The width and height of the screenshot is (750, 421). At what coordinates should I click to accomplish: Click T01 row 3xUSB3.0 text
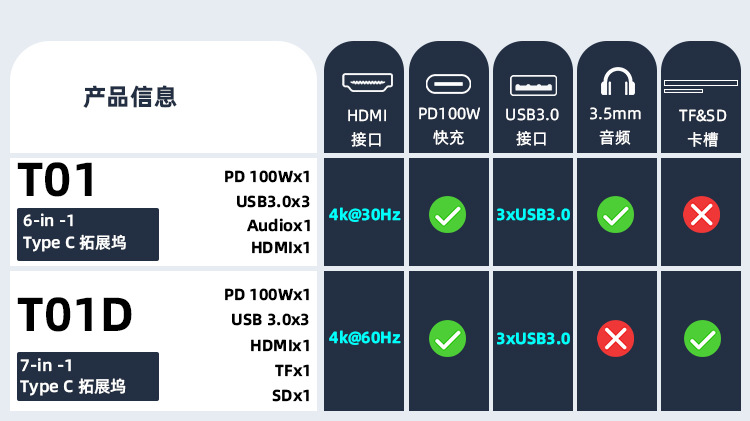pos(533,214)
